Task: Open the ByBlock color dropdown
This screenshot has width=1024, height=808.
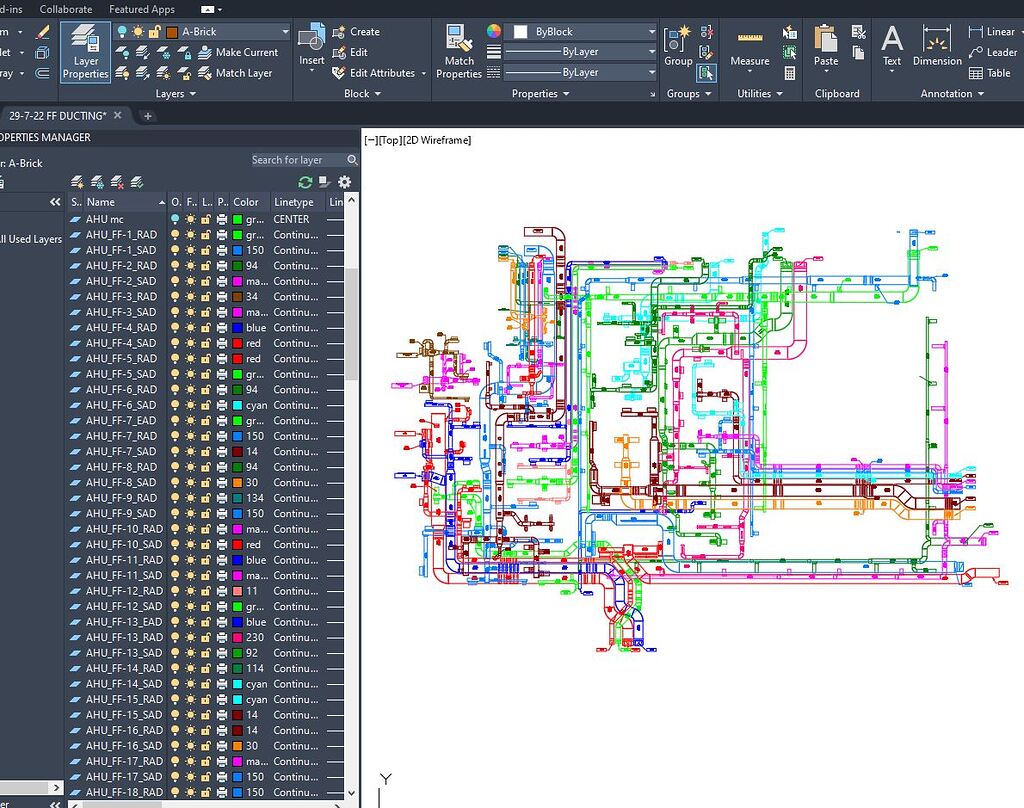Action: point(650,31)
